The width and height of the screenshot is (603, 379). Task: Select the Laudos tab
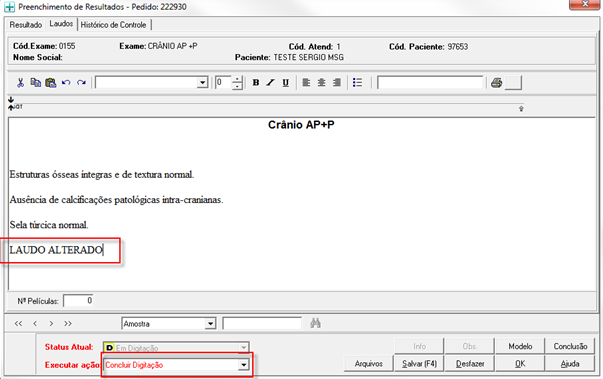61,24
